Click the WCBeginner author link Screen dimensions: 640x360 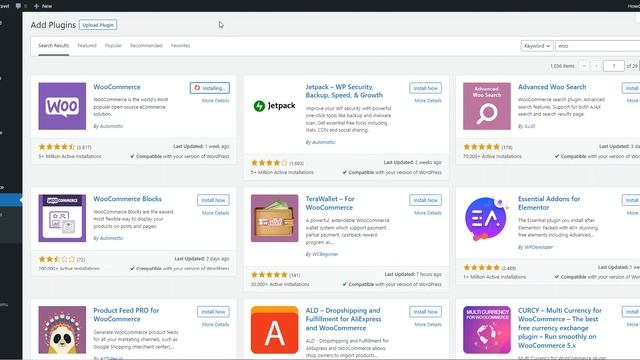tap(325, 254)
